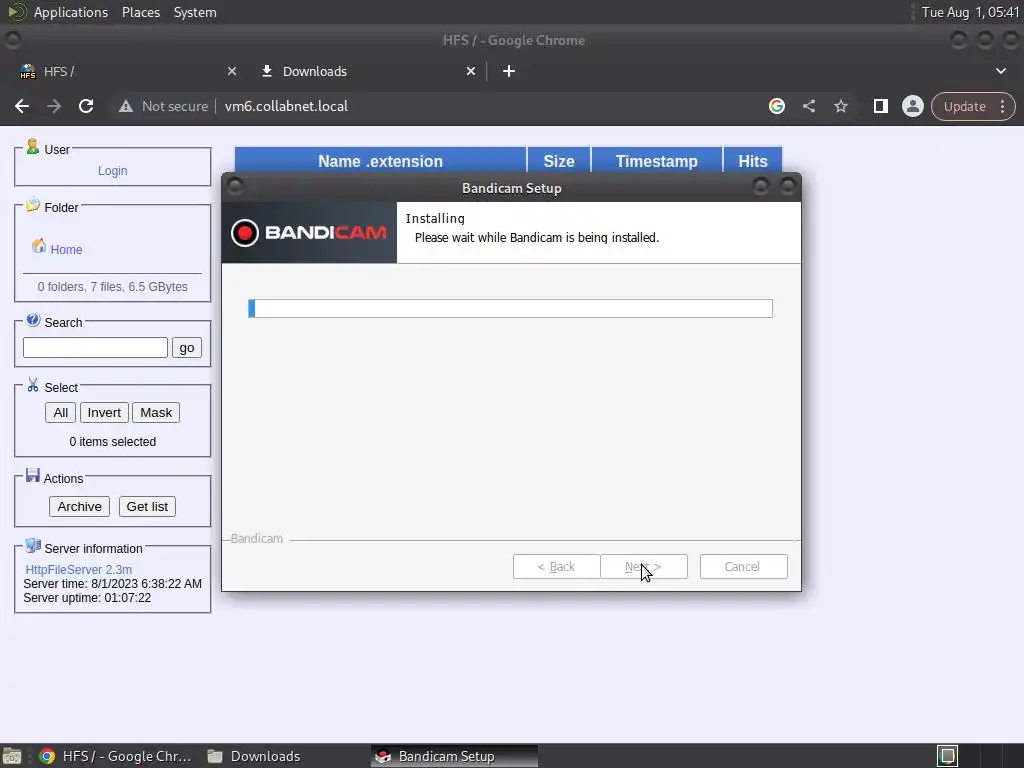This screenshot has width=1024, height=768.
Task: Click the Archive button
Action: (x=79, y=507)
